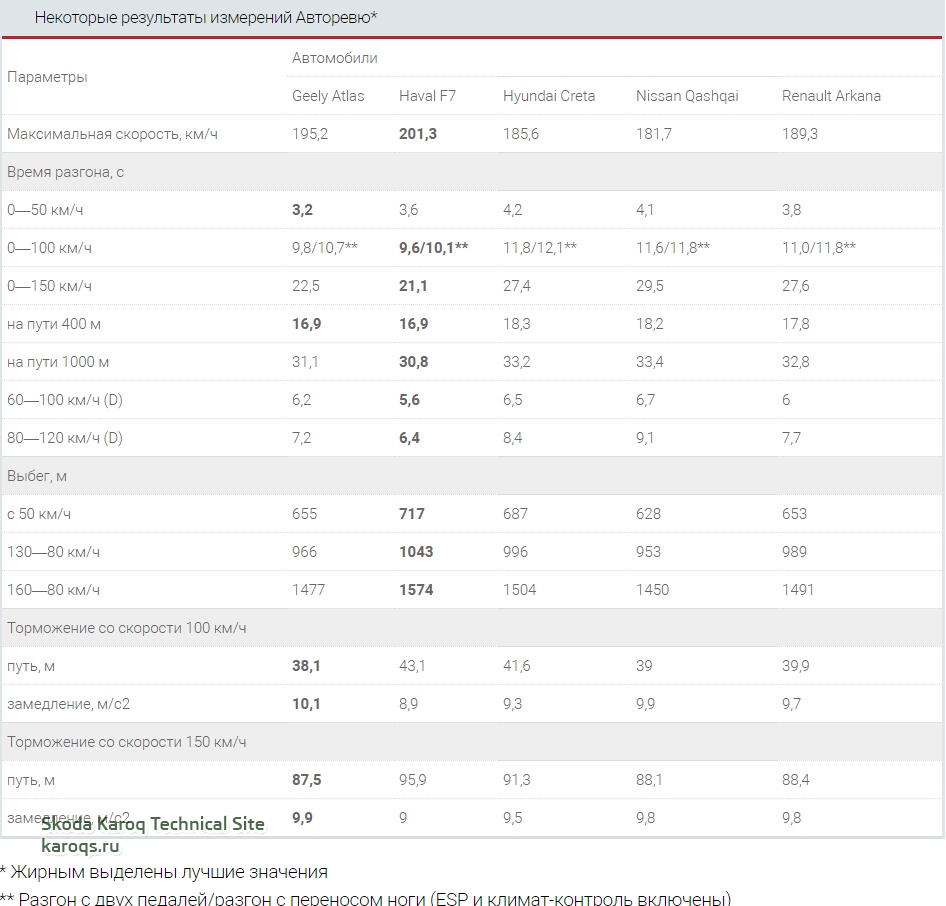Image resolution: width=946 pixels, height=906 pixels.
Task: Click the bold value '30,8'
Action: point(413,362)
